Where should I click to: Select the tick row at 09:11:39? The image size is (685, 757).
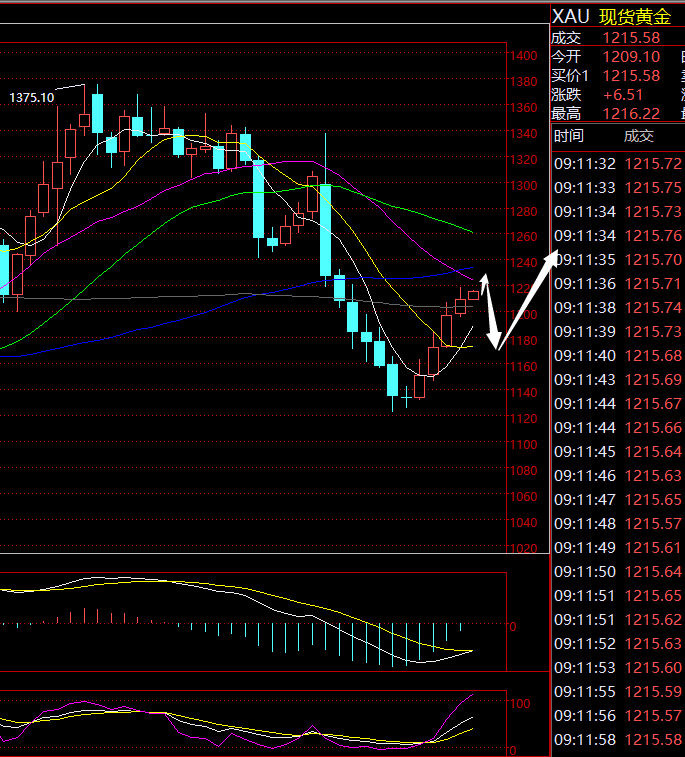618,332
